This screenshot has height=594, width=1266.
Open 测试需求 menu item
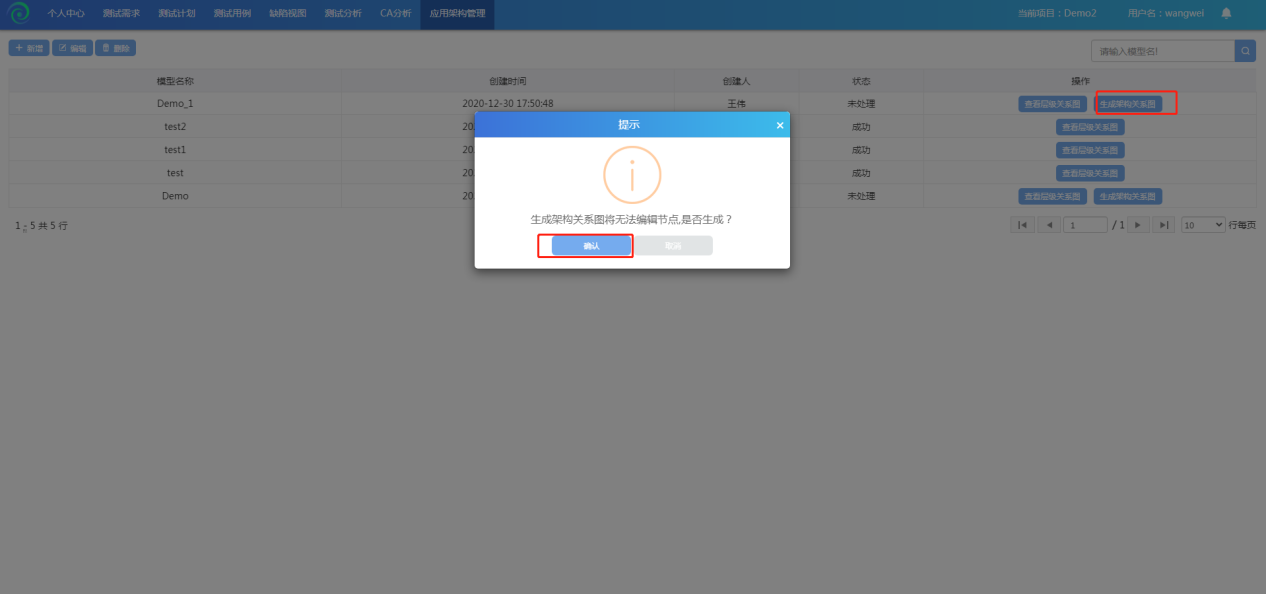121,14
